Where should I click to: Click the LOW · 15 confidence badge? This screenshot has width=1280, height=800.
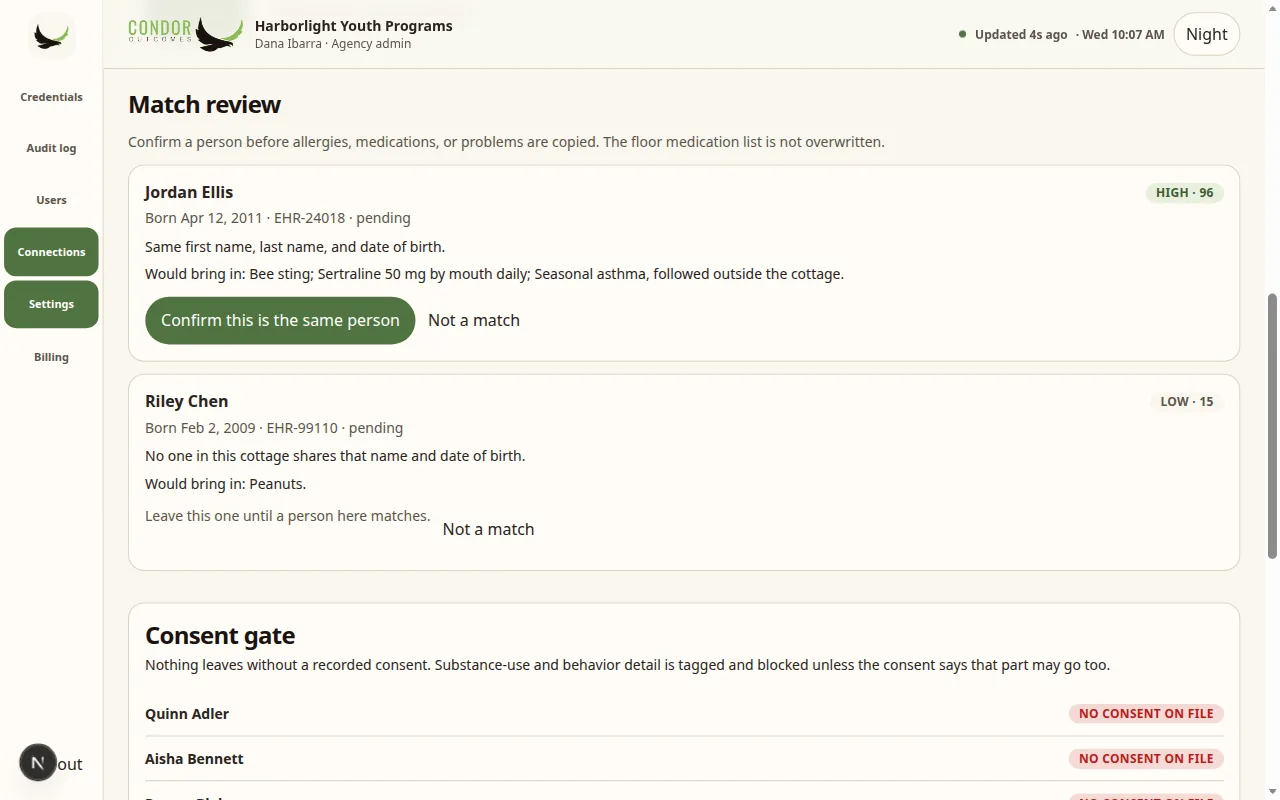click(x=1187, y=401)
